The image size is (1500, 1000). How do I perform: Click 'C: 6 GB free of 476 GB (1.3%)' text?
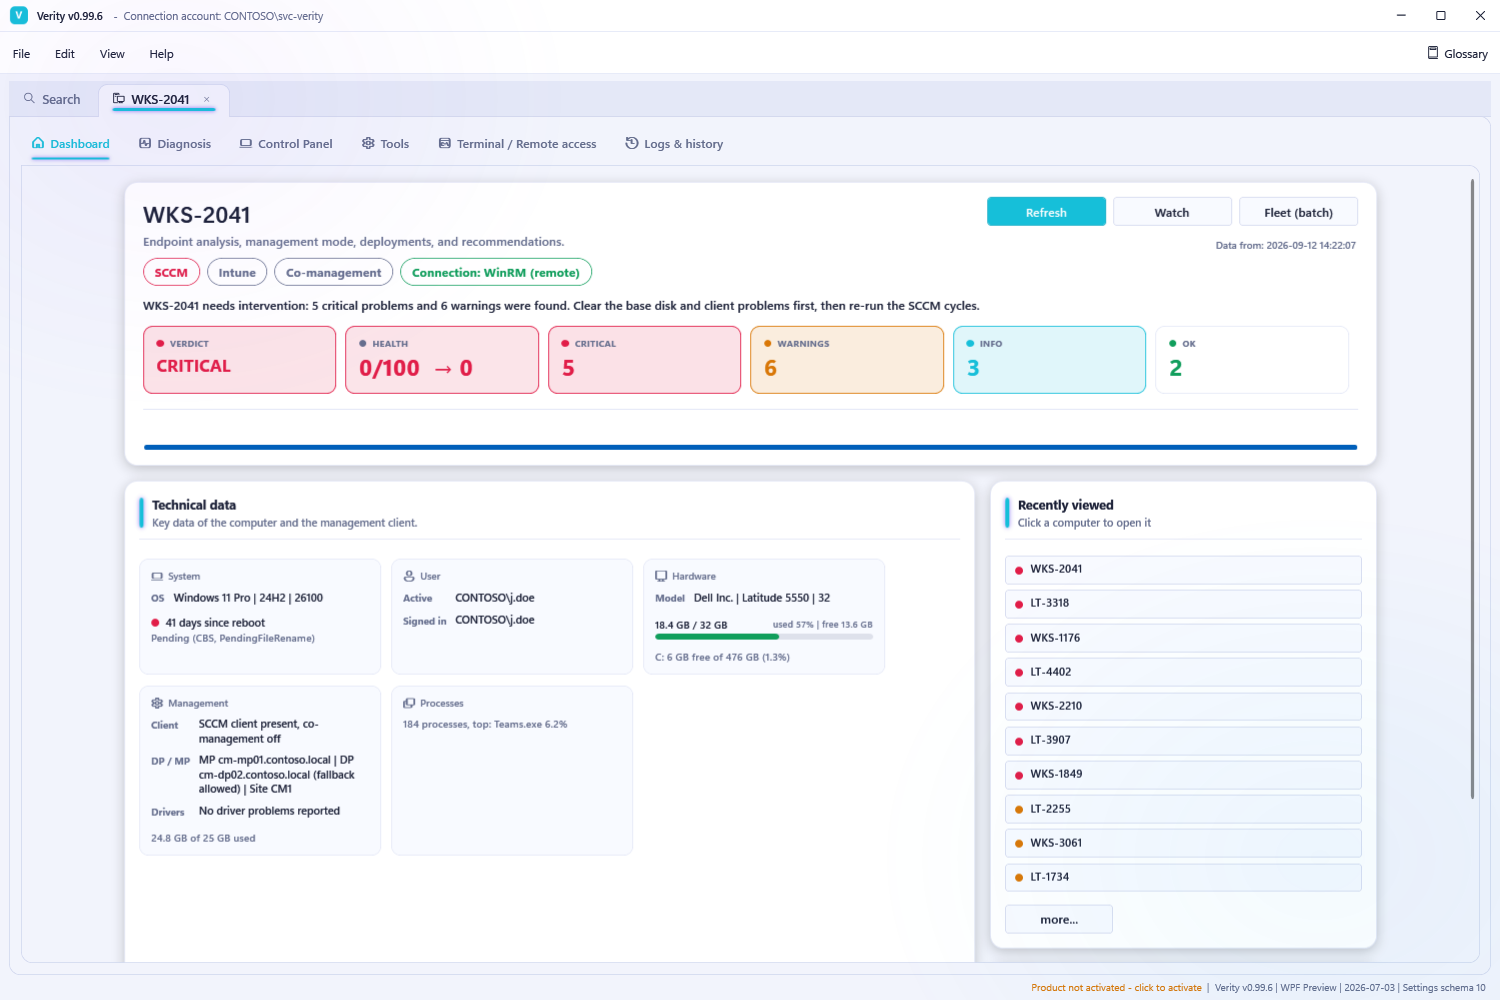click(x=722, y=657)
